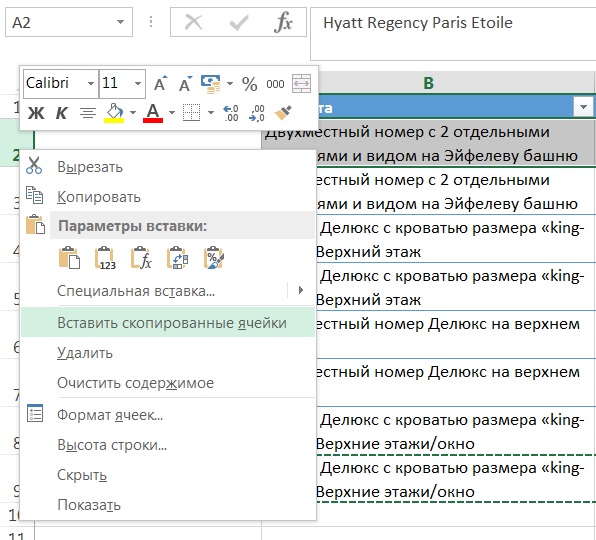Viewport: 596px width, 540px height.
Task: Apply red font color A
Action: coord(153,113)
